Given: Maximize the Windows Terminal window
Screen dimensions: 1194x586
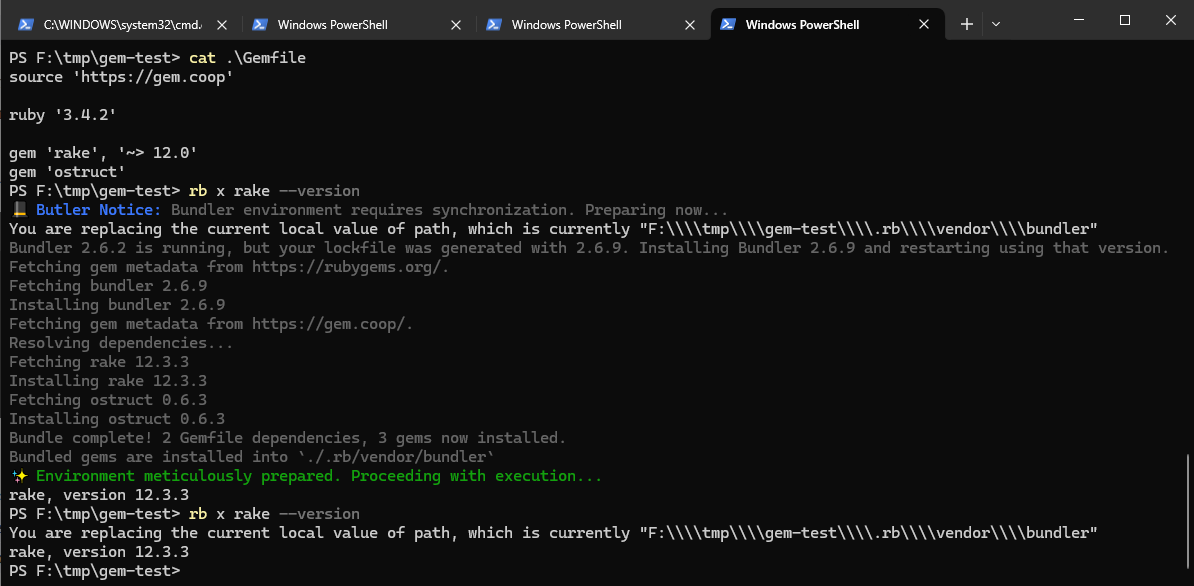Looking at the screenshot, I should pos(1124,20).
